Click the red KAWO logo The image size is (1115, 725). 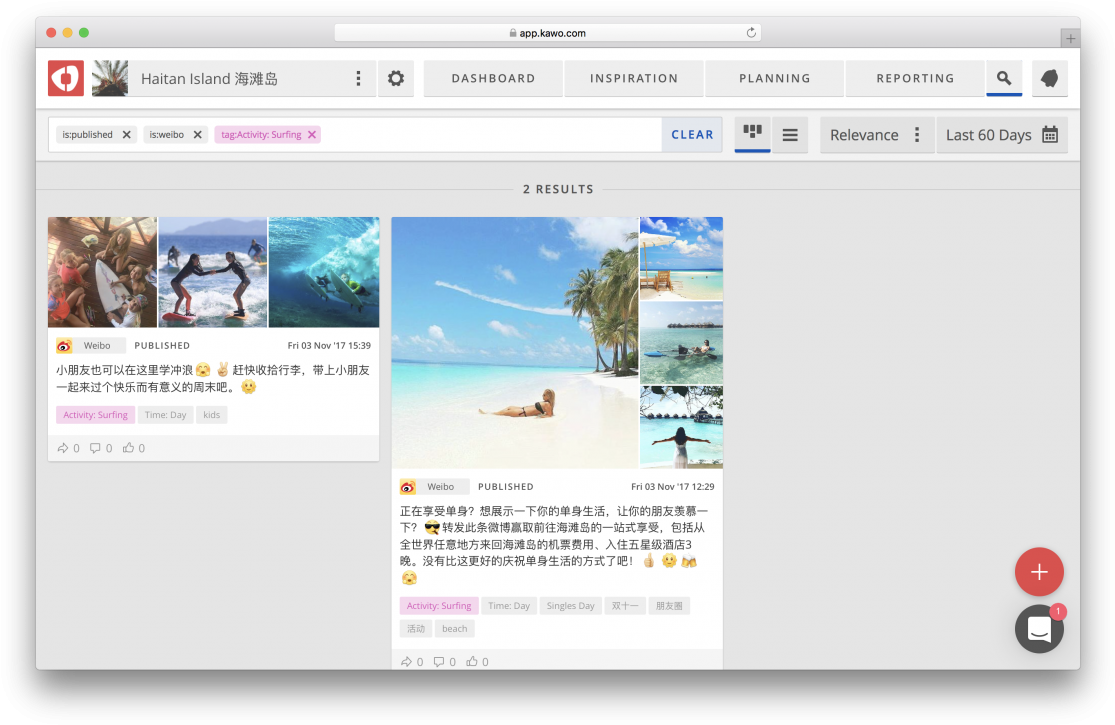[x=65, y=78]
